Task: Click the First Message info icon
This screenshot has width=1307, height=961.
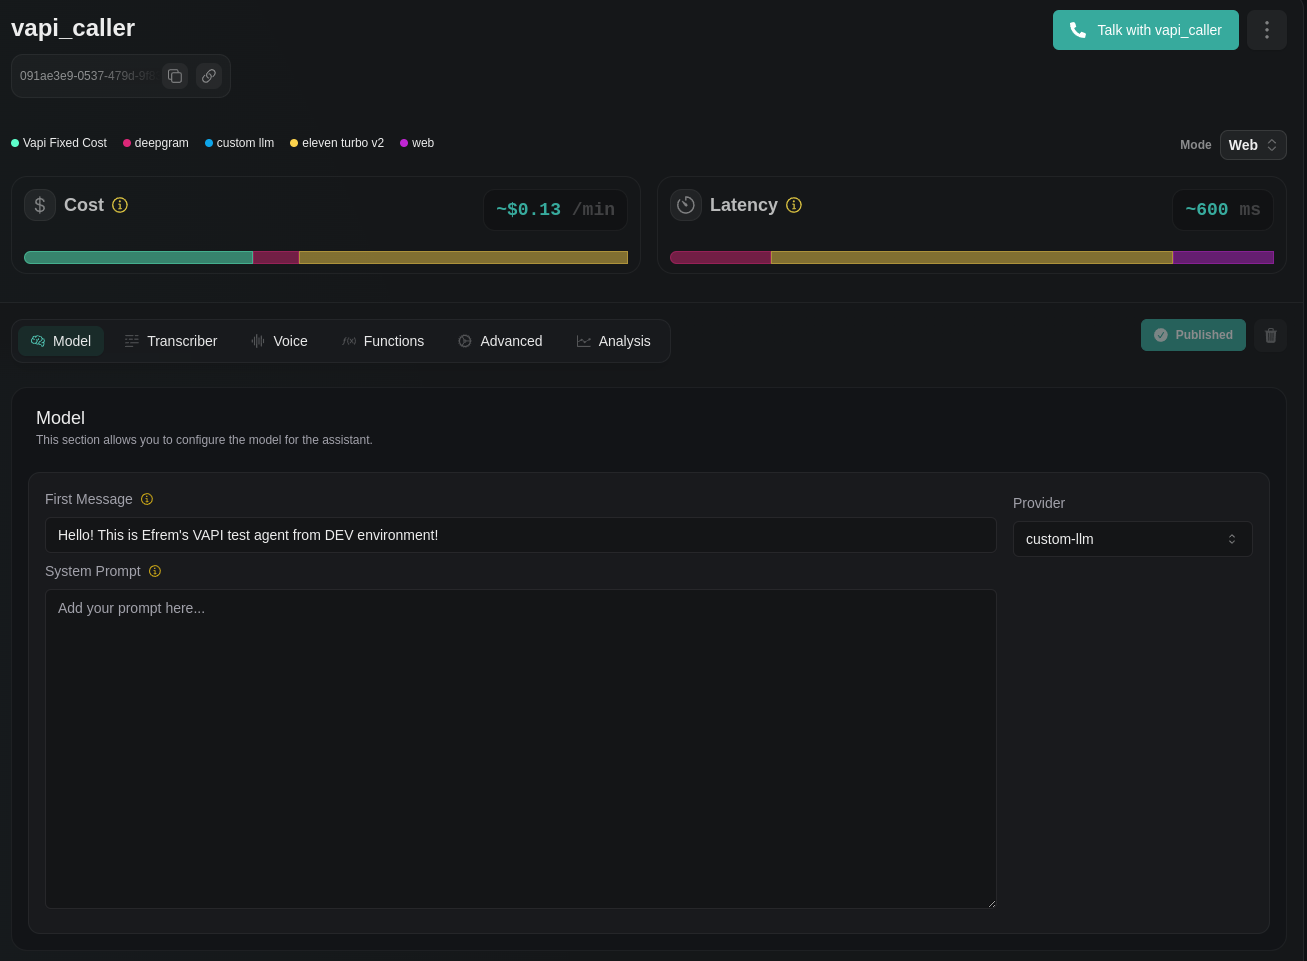Action: pos(147,499)
